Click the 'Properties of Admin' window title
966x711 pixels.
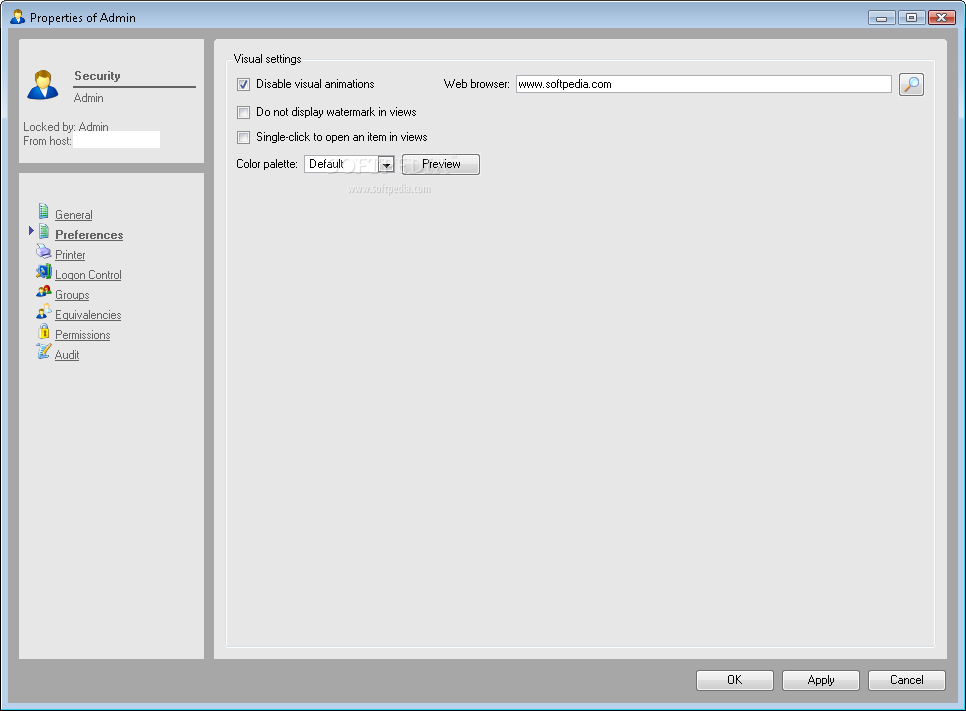(83, 18)
